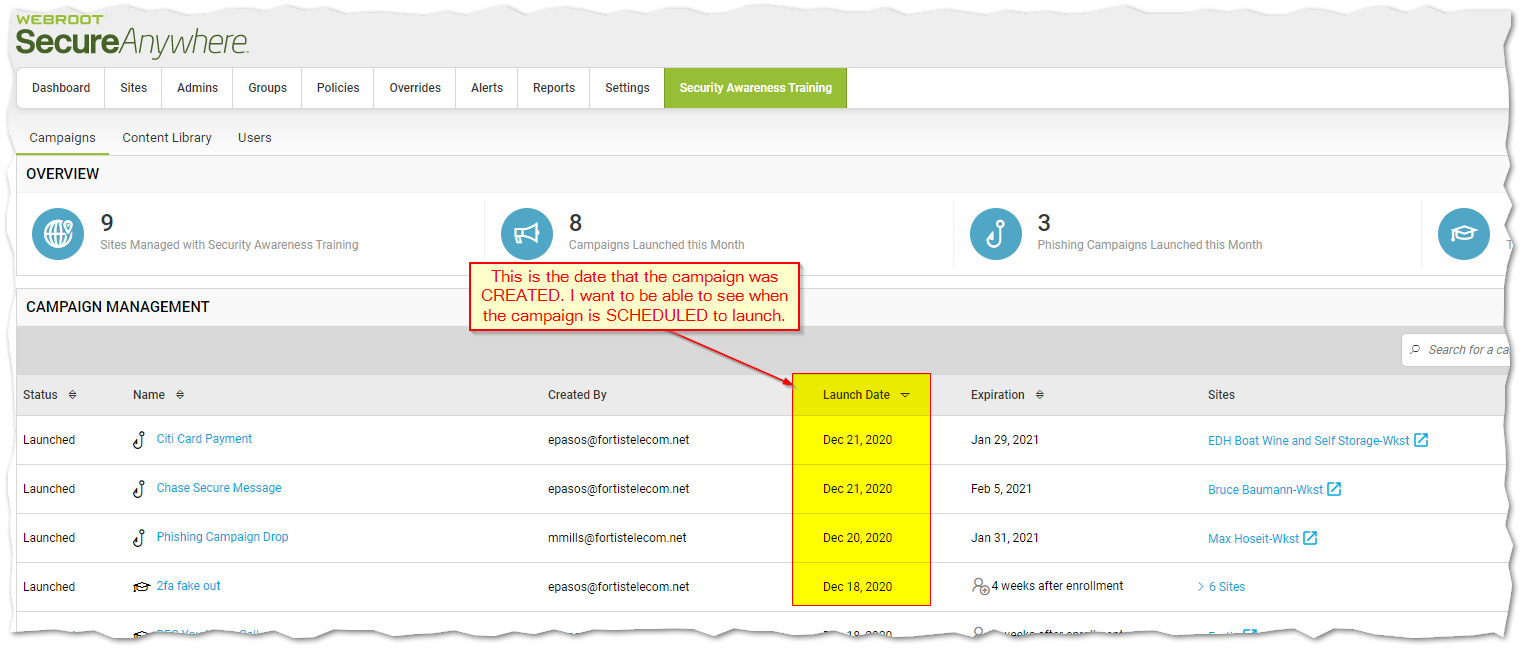Click the globe Sites Managed icon

coord(58,234)
